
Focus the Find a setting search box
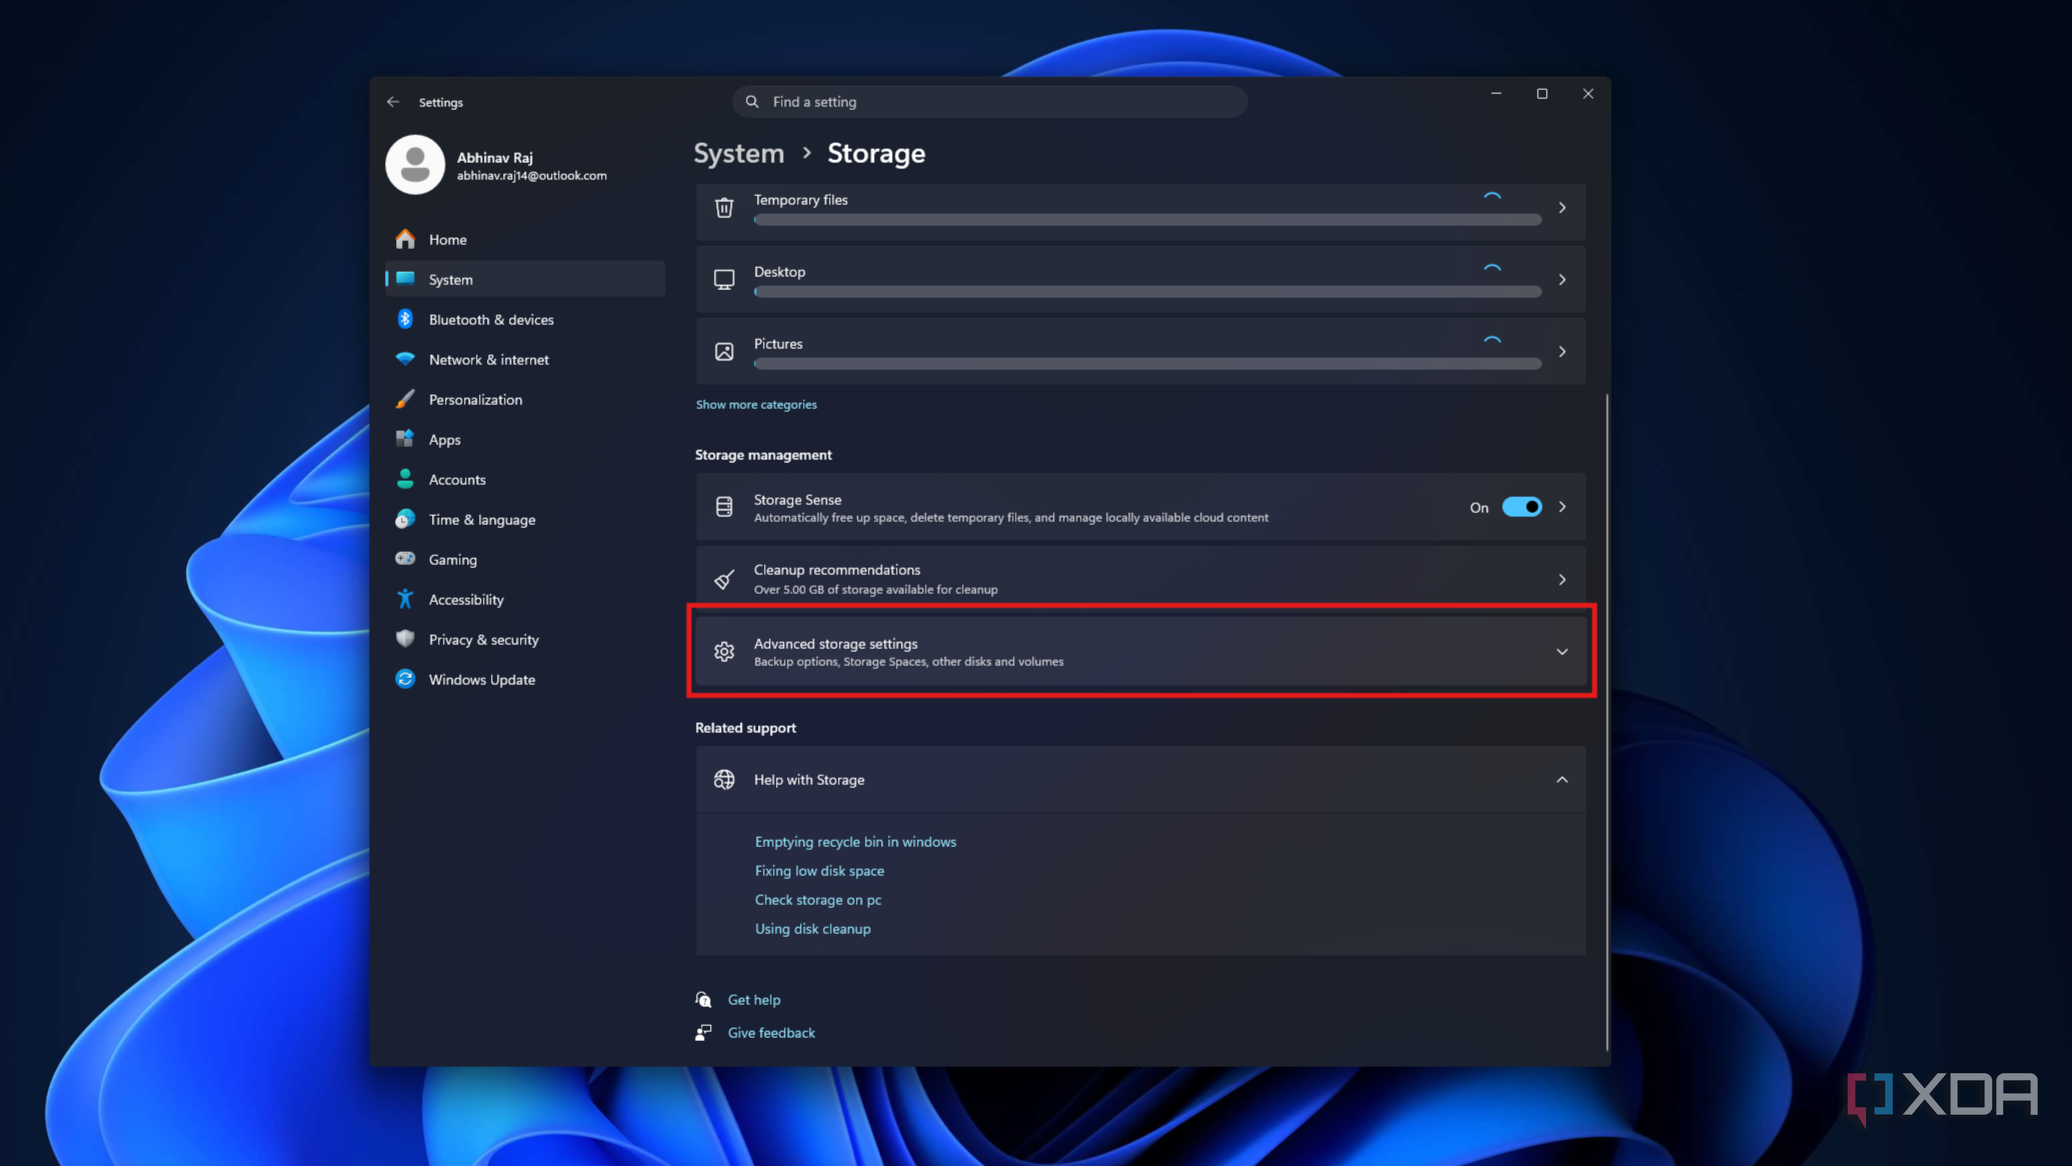[990, 102]
